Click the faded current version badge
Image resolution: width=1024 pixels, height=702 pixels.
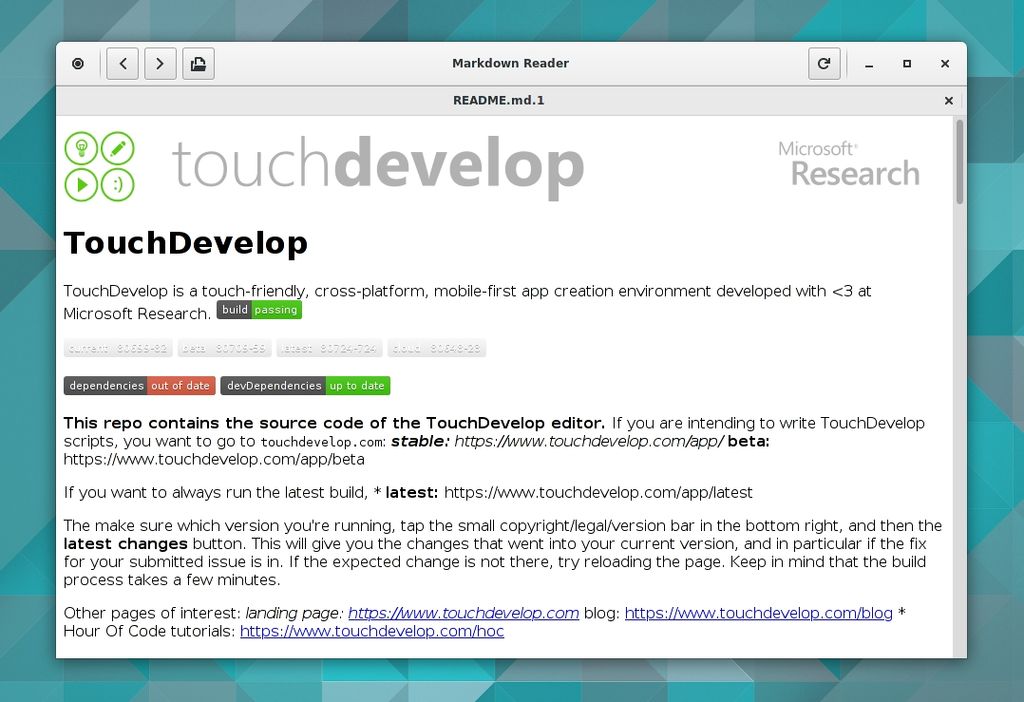(118, 348)
